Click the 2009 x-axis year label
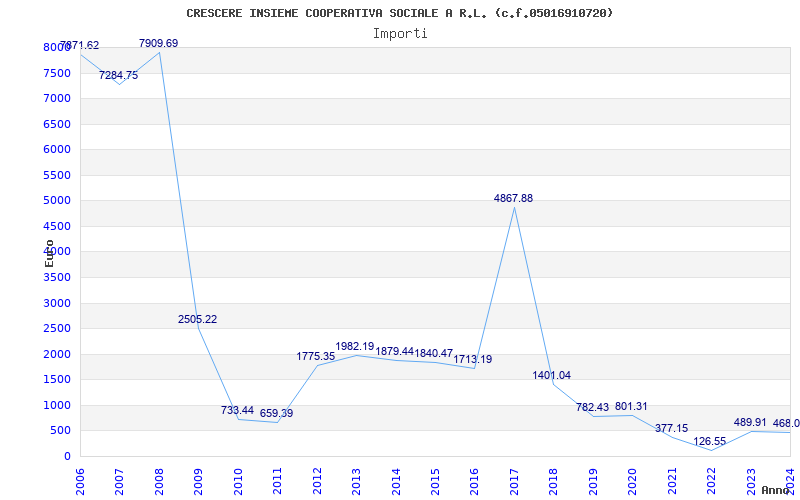The height and width of the screenshot is (500, 800). point(198,482)
